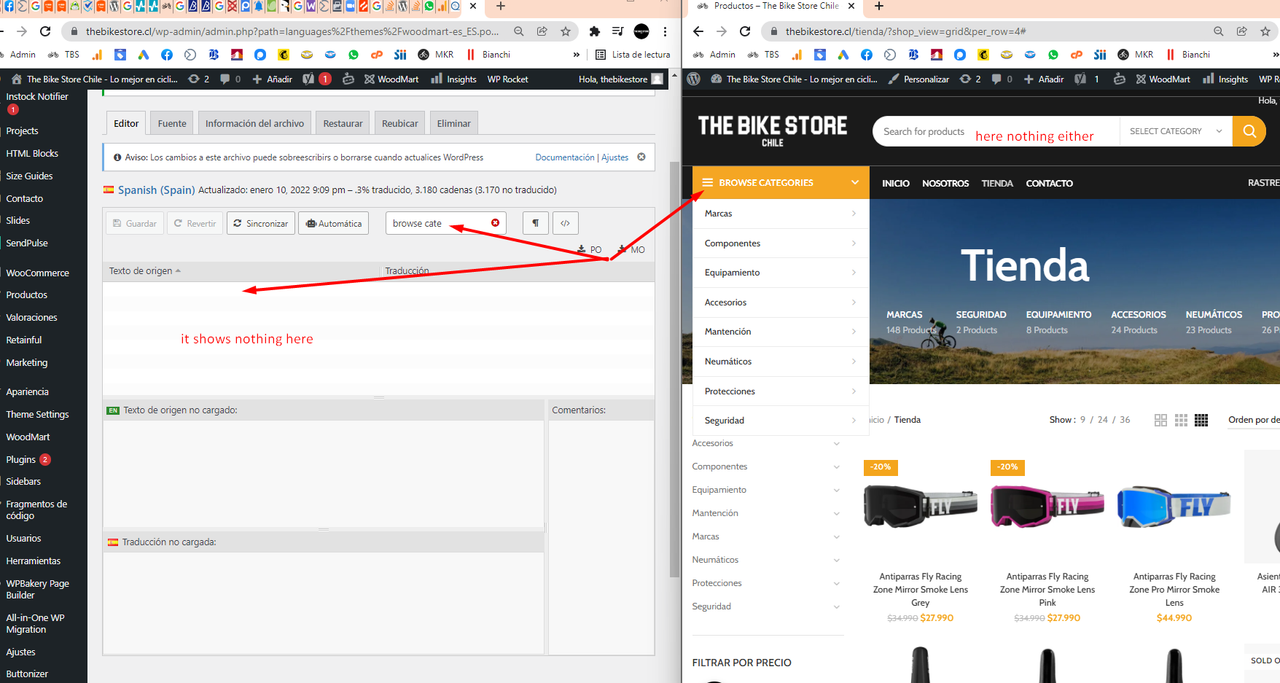
Task: Expand Accesorios in the sidebar category filter
Action: point(837,443)
